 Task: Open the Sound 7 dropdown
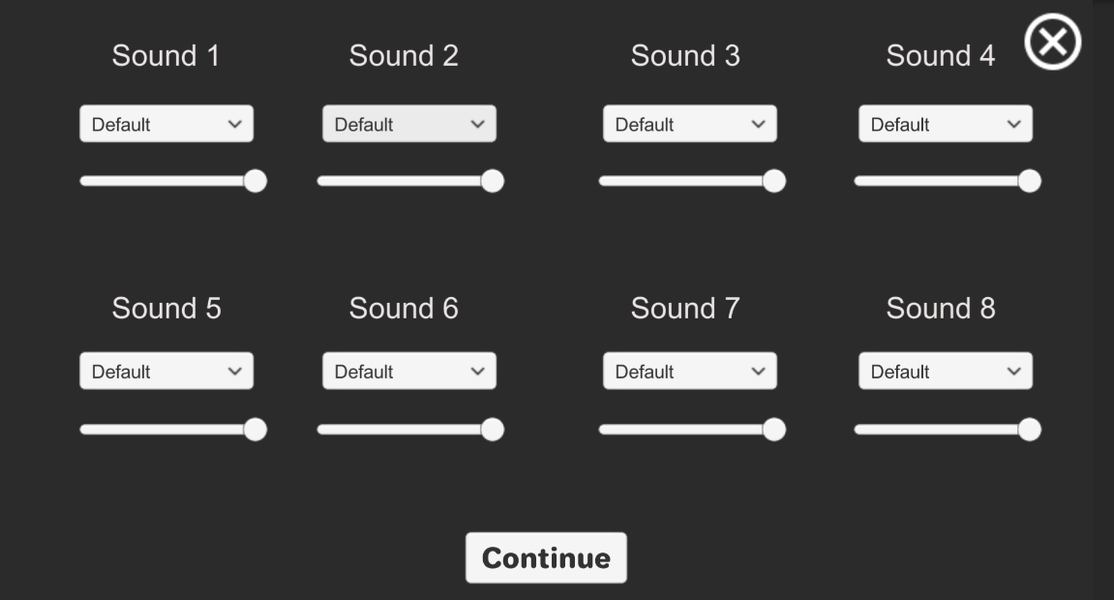[689, 370]
